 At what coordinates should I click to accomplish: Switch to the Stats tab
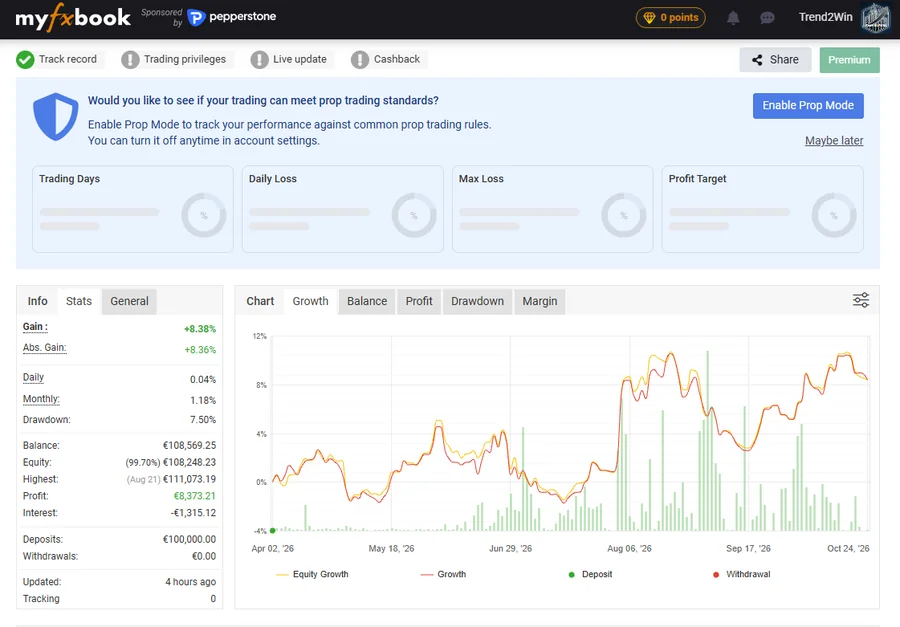click(x=79, y=301)
